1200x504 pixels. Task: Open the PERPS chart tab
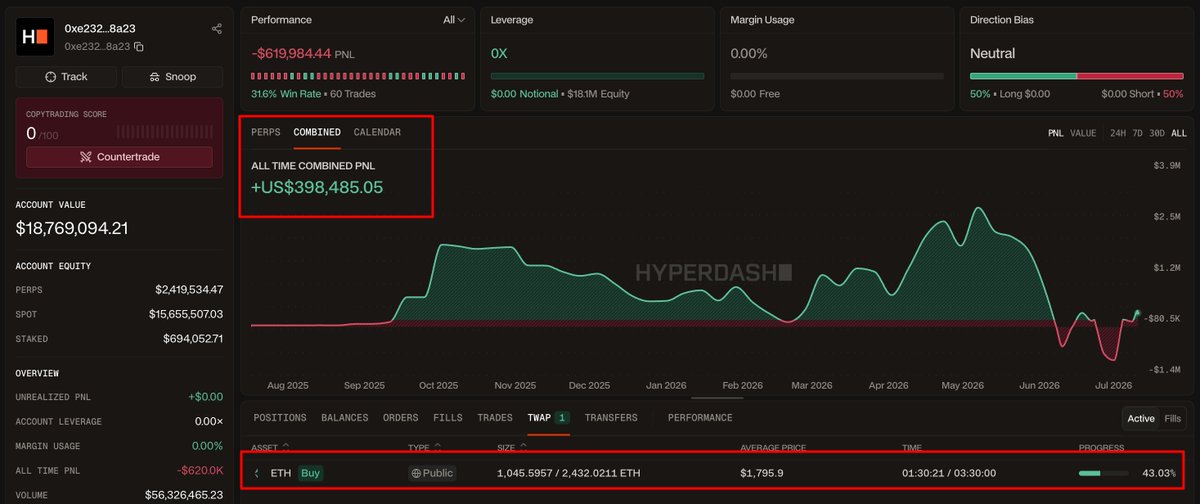[x=266, y=132]
